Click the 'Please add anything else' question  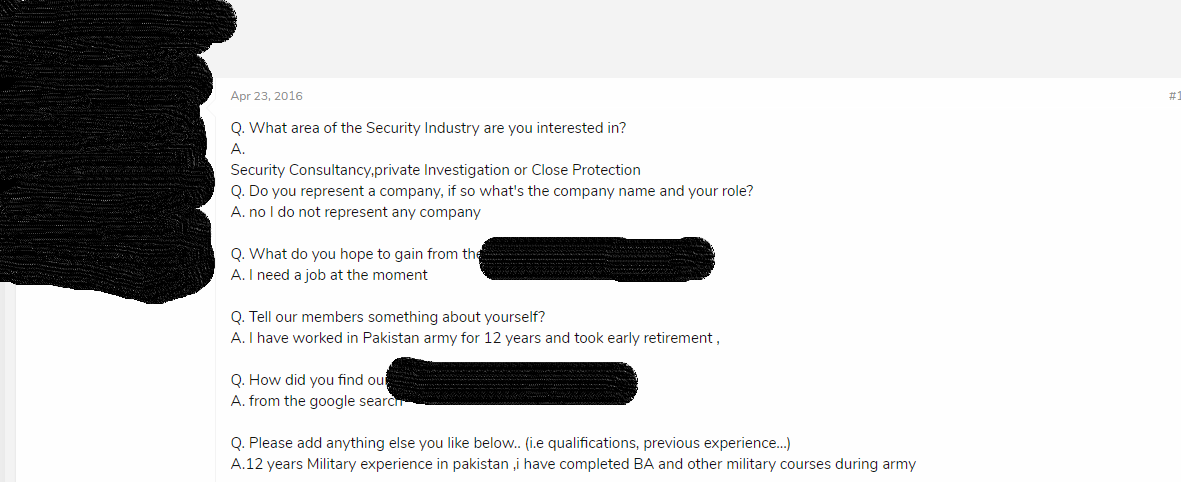pos(511,443)
